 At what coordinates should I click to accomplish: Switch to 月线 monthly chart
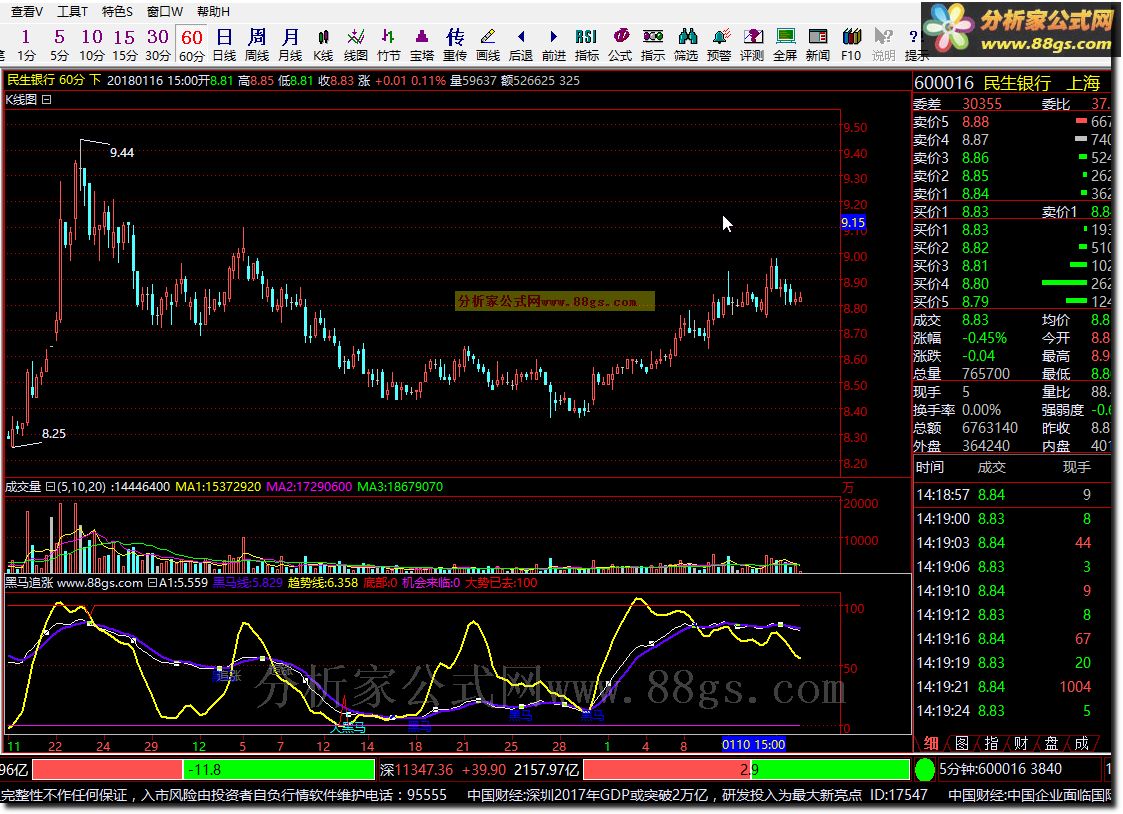coord(290,44)
